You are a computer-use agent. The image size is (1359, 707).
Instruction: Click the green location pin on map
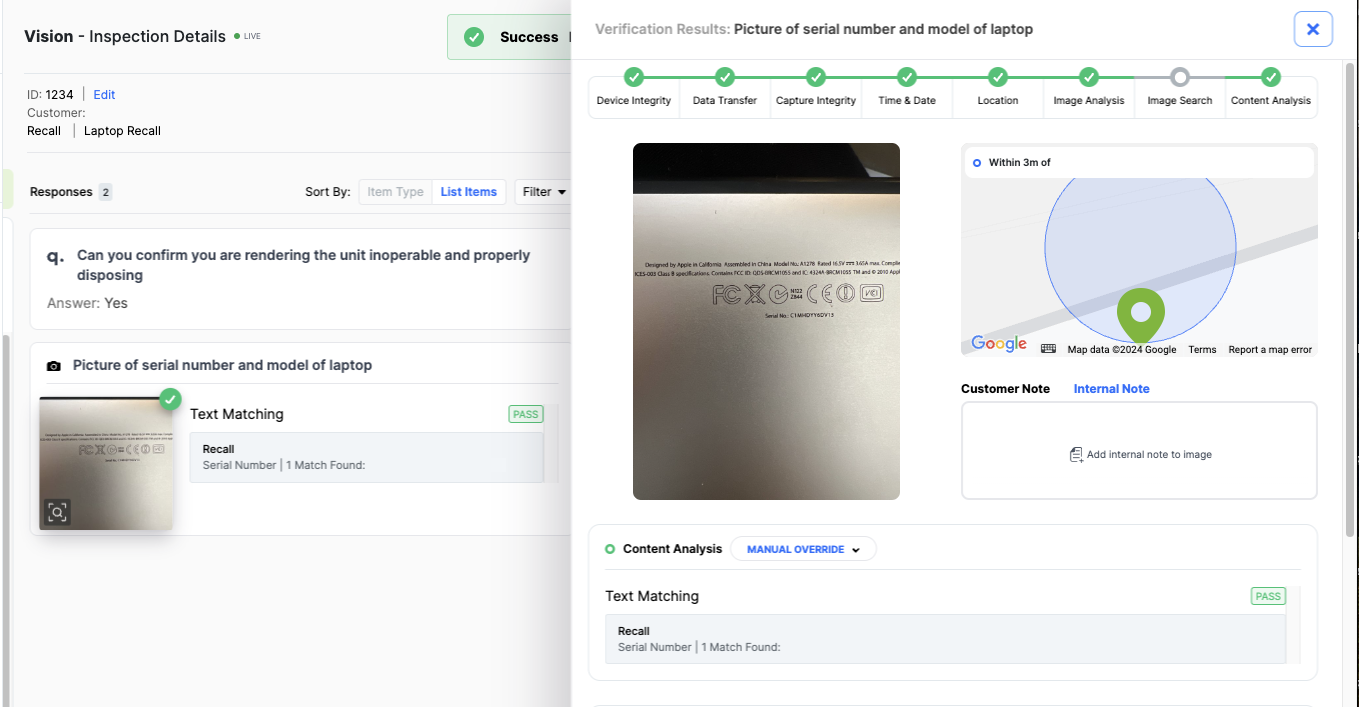click(x=1140, y=316)
